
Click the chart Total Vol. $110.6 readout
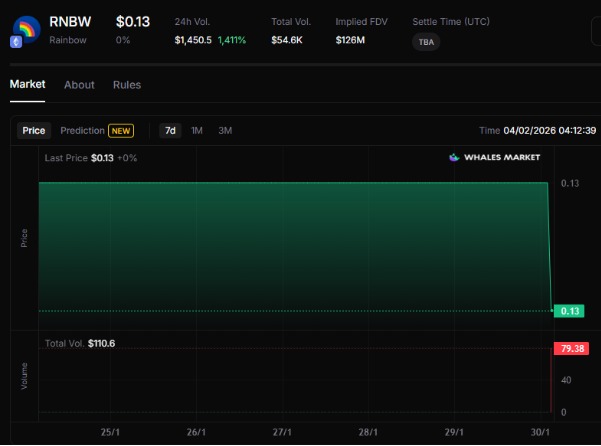coord(80,343)
